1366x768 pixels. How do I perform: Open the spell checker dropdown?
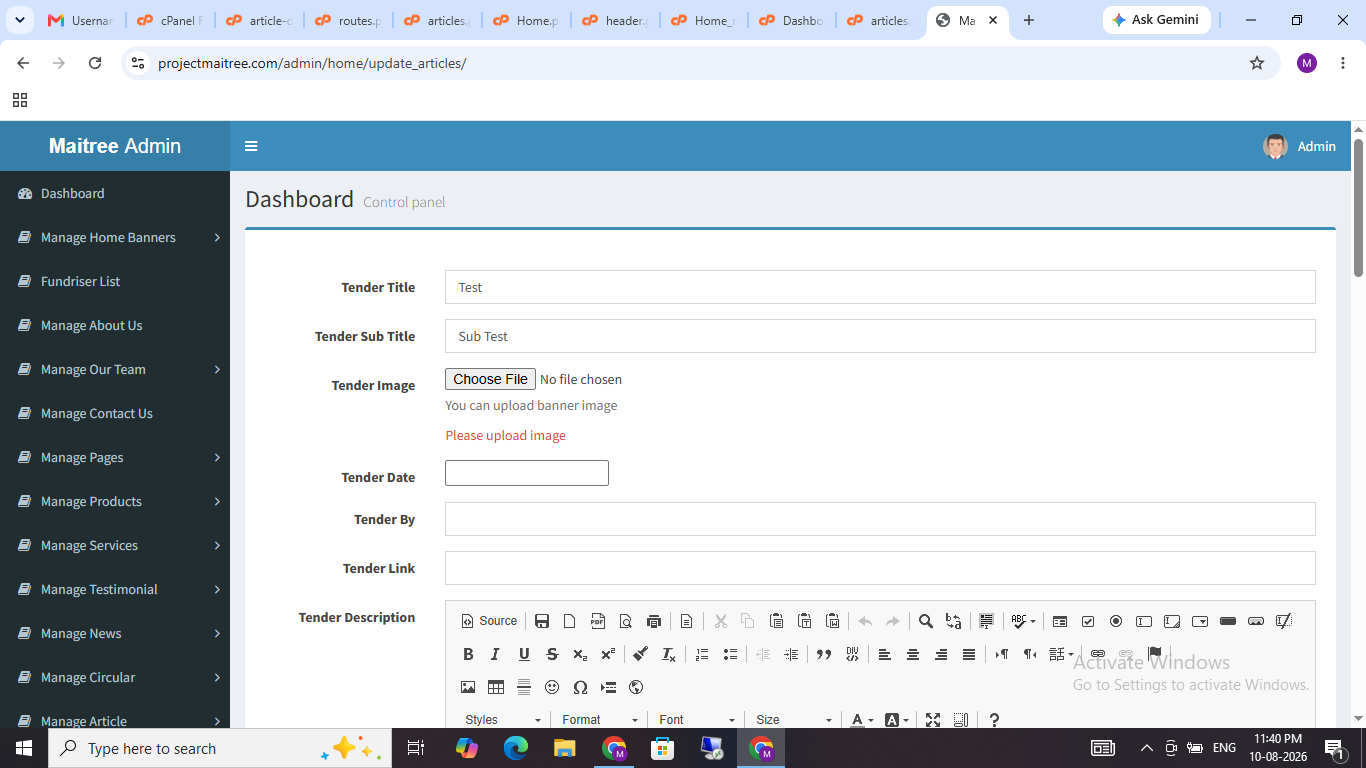click(x=1023, y=621)
